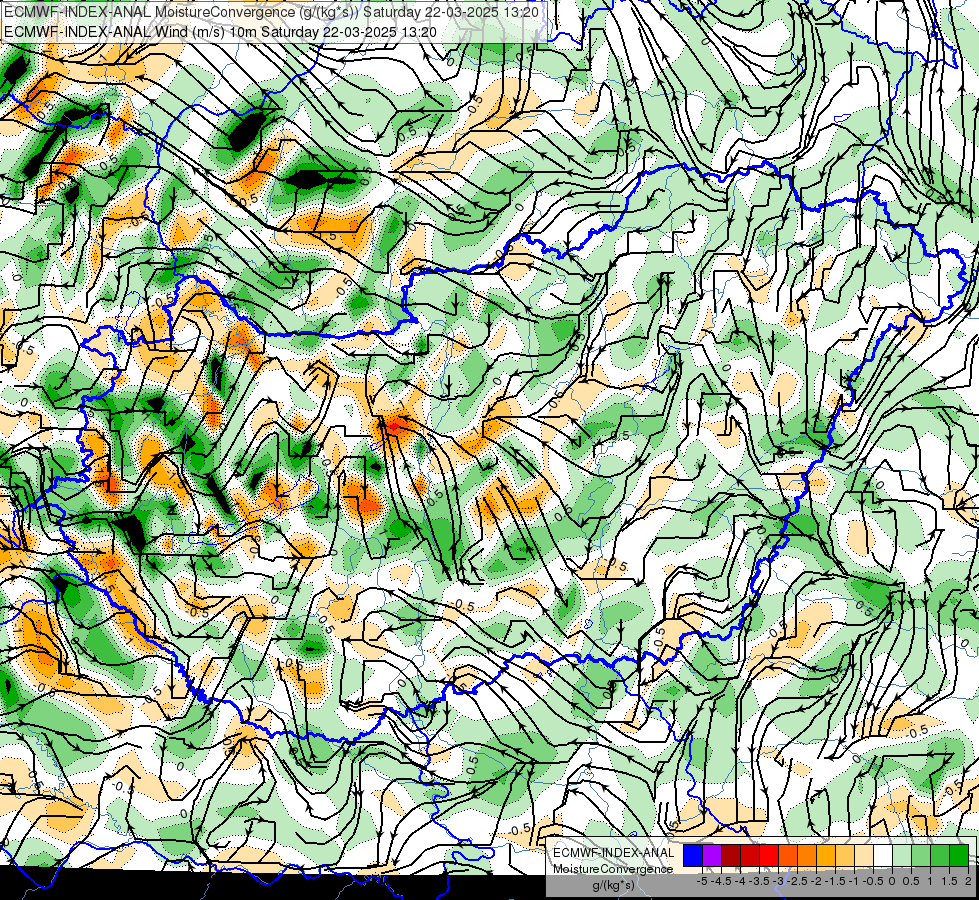The image size is (979, 900).
Task: Select the red swatch between -4 and -3.5
Action: coord(750,856)
